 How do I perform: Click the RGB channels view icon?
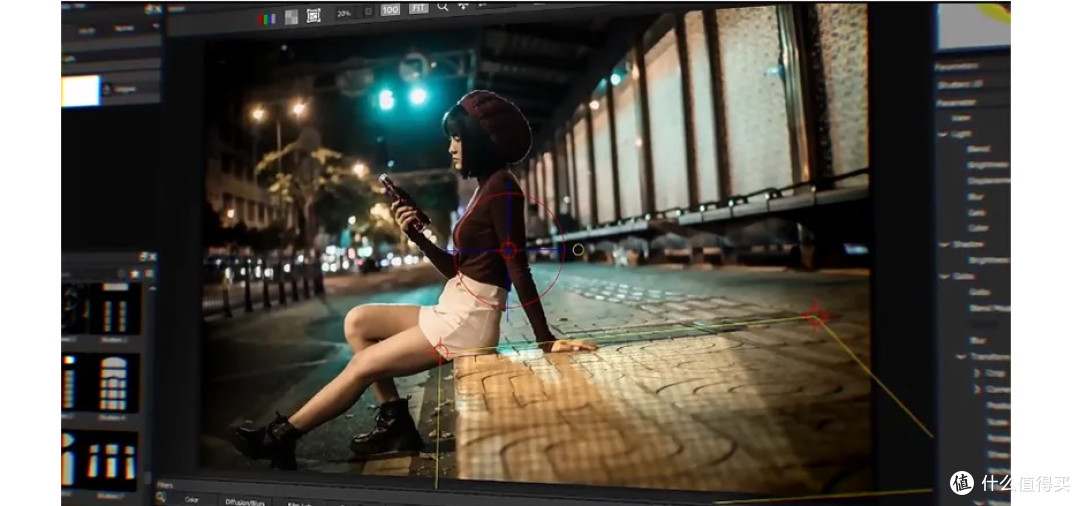click(266, 17)
